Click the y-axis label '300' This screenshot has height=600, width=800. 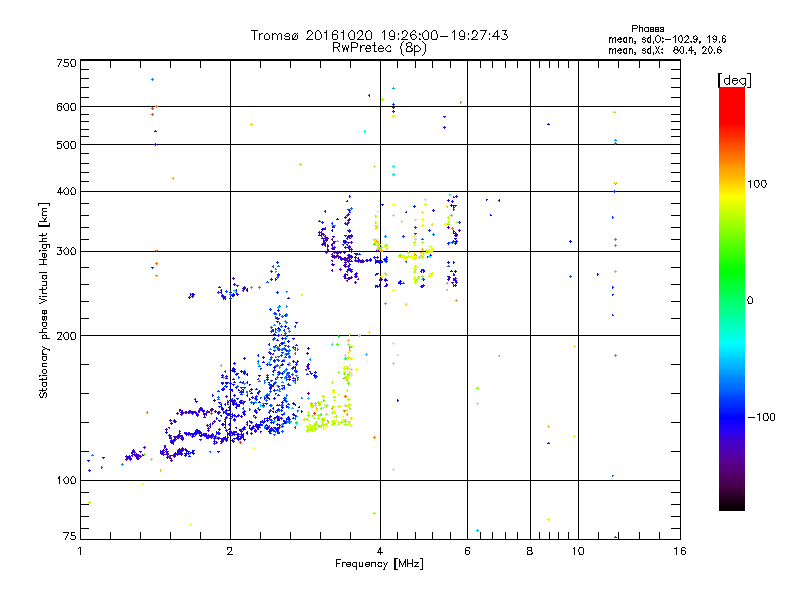[x=66, y=251]
